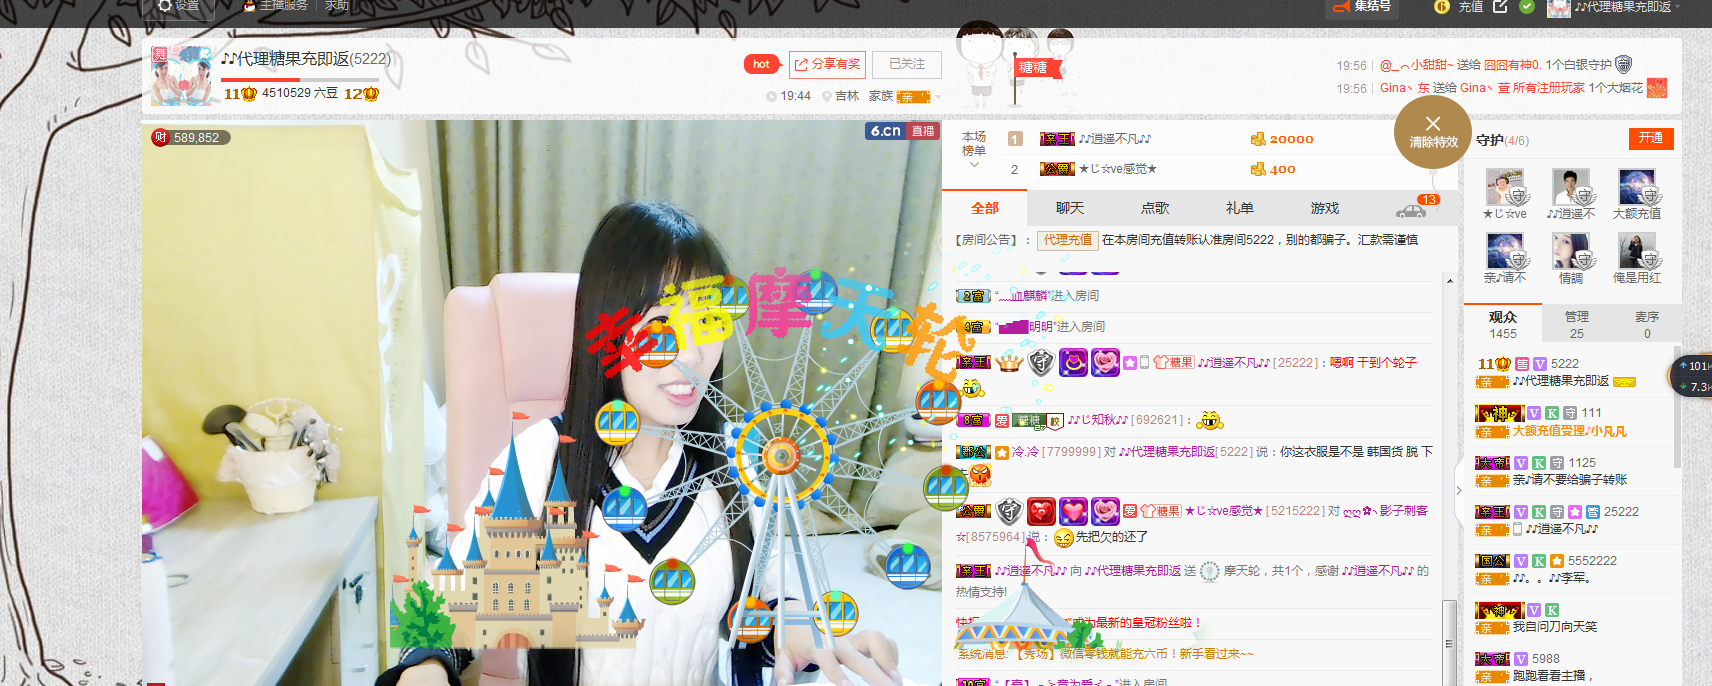Click the car icon with 13 badge
Image resolution: width=1712 pixels, height=686 pixels.
(x=1411, y=210)
